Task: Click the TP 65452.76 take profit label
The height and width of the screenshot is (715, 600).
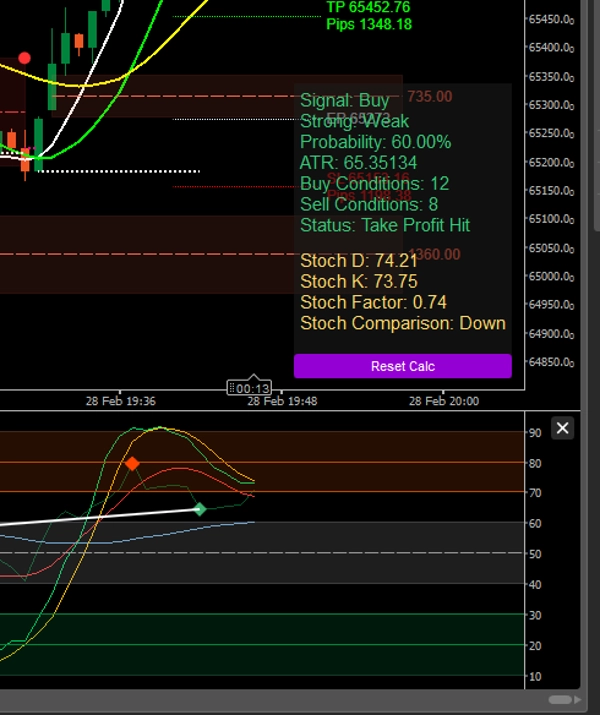Action: click(x=368, y=7)
